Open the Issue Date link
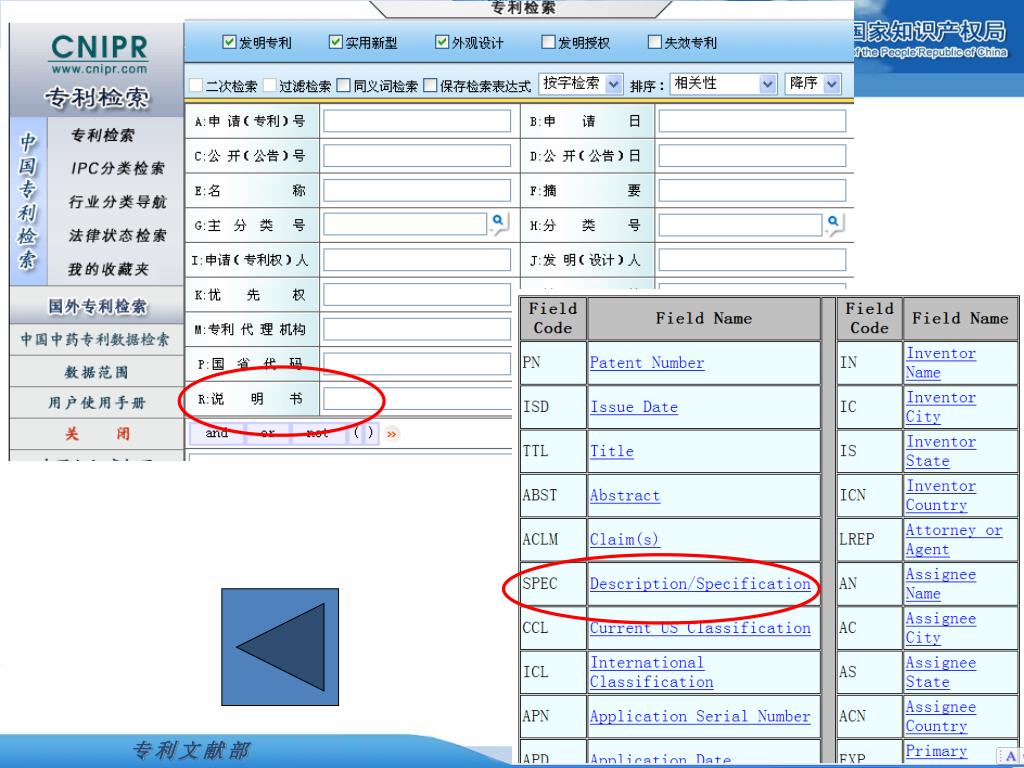Image resolution: width=1024 pixels, height=768 pixels. [x=633, y=407]
